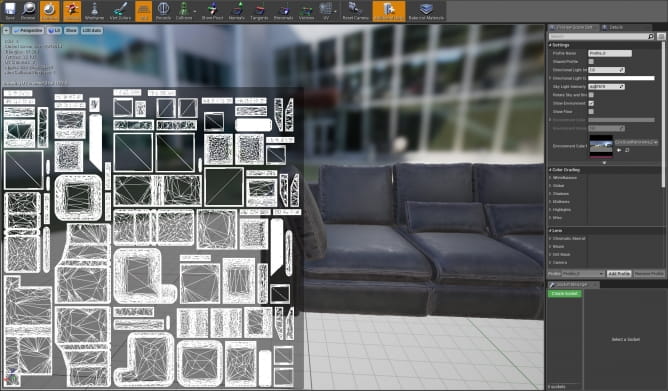Open the LOD Auto menu
668x391 pixels.
[x=92, y=30]
